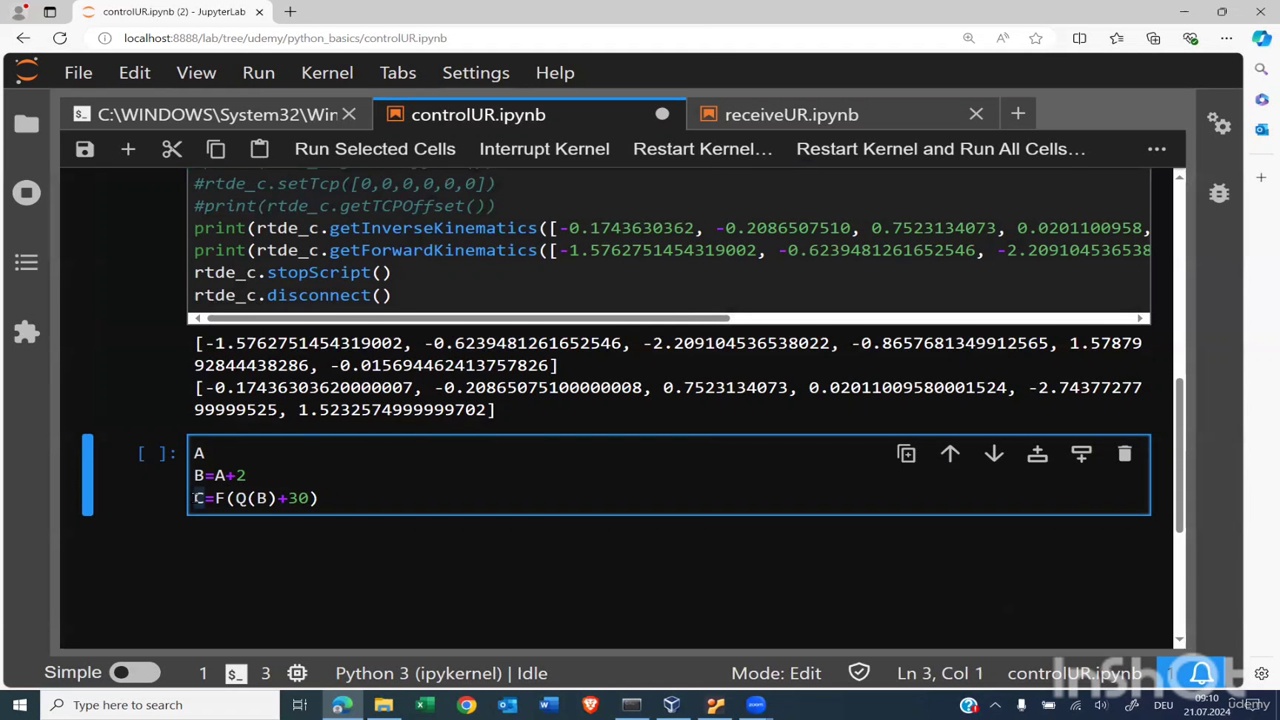Open Edge Collections icon
The image size is (1280, 720).
click(1153, 38)
